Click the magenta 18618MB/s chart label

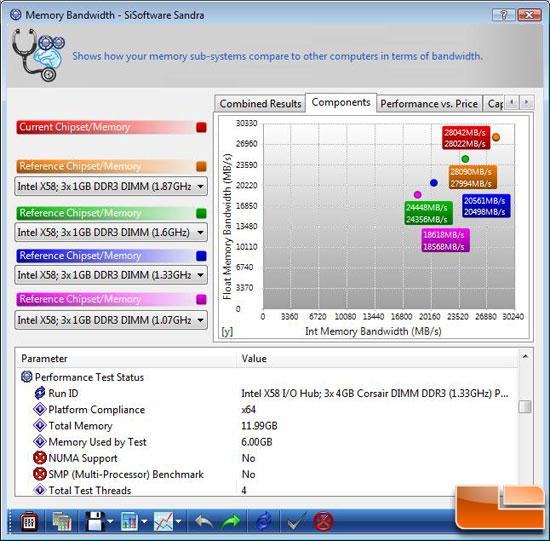point(445,240)
